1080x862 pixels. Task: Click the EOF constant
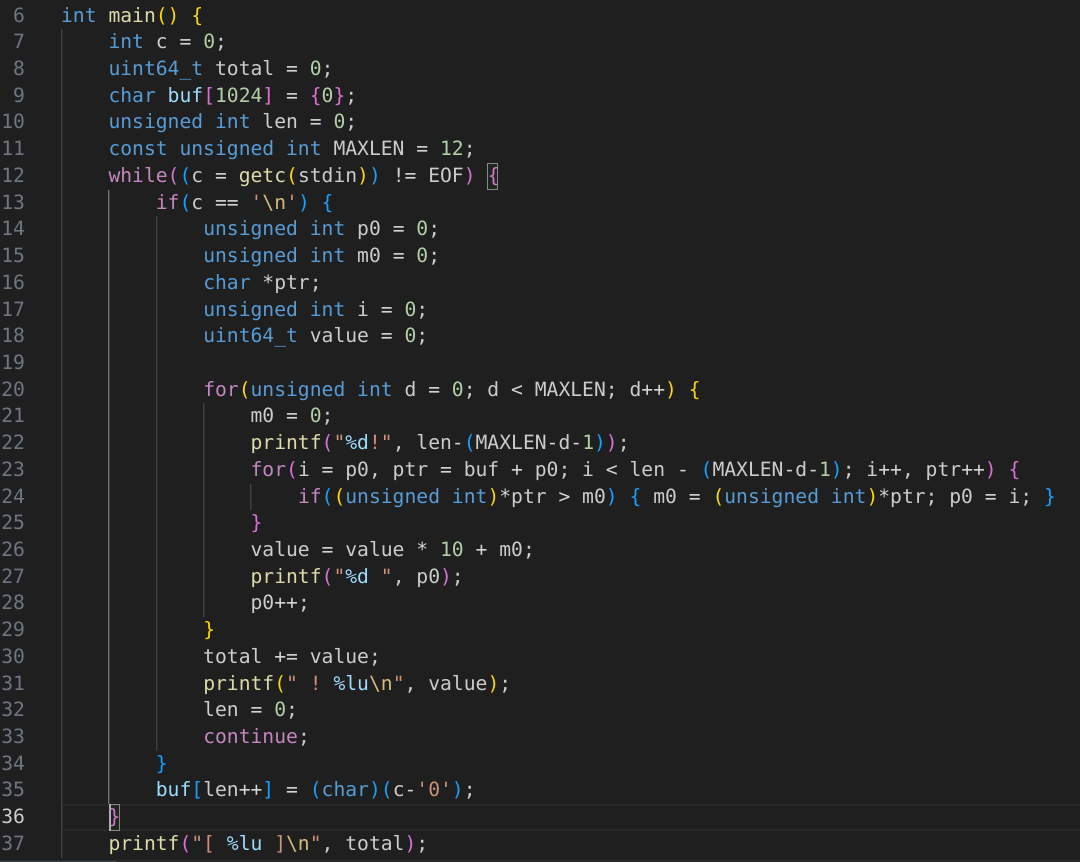pos(441,175)
